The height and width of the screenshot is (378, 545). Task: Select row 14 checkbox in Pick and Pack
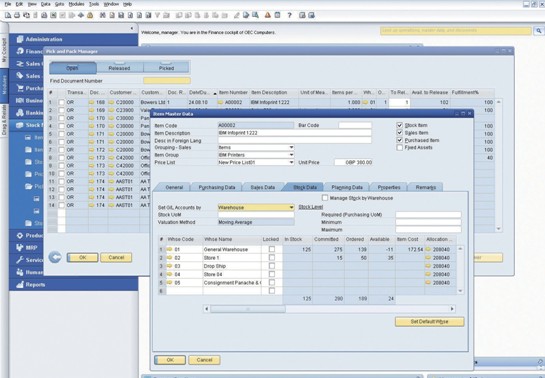click(62, 205)
